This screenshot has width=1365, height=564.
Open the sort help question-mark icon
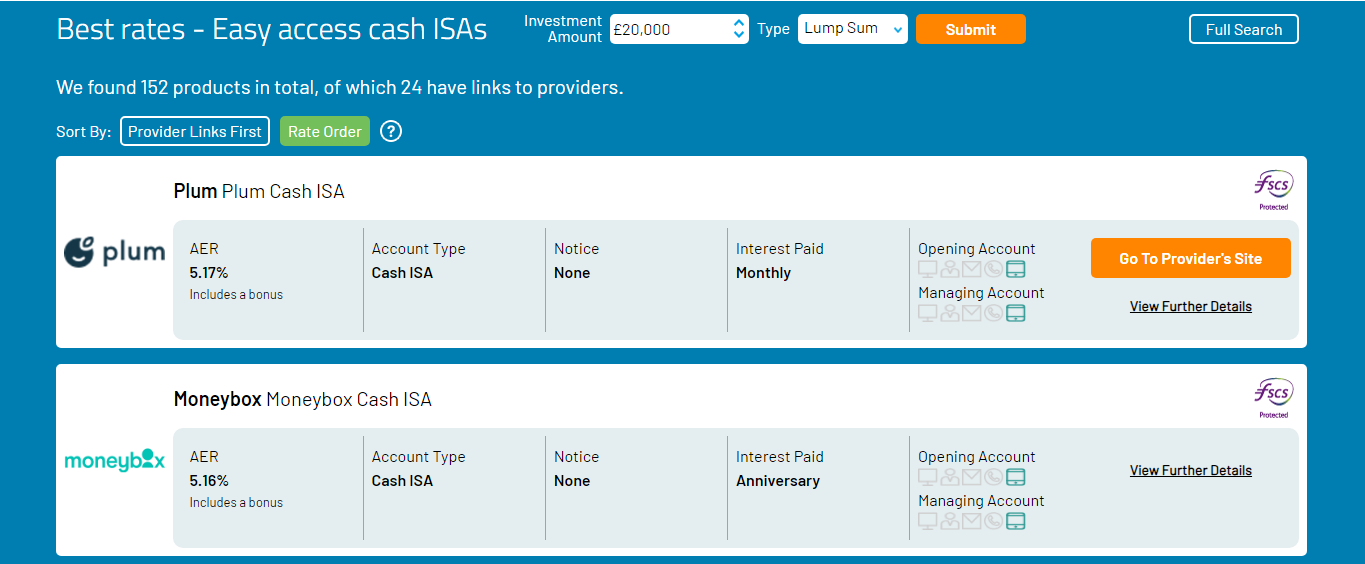(391, 131)
